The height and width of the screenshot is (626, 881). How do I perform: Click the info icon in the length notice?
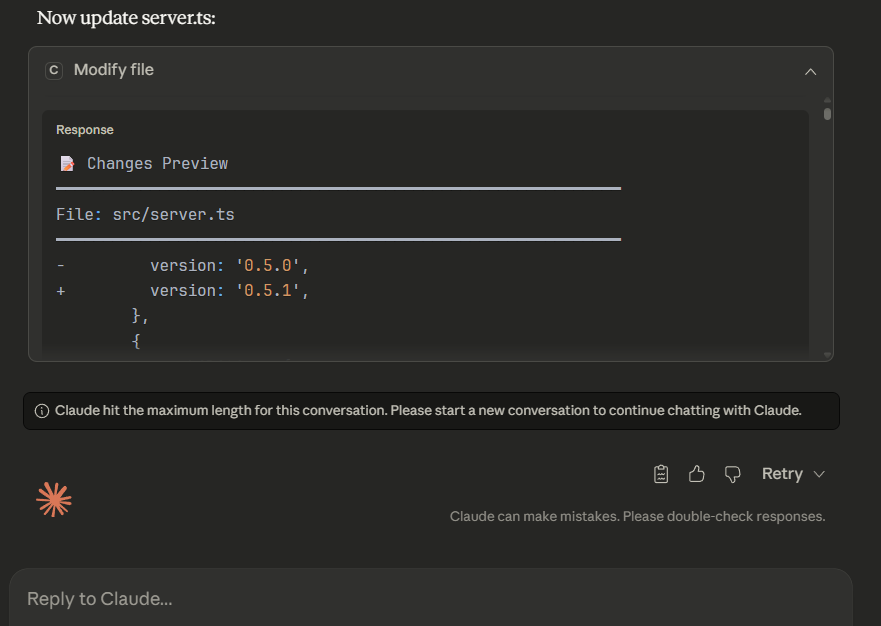(42, 411)
